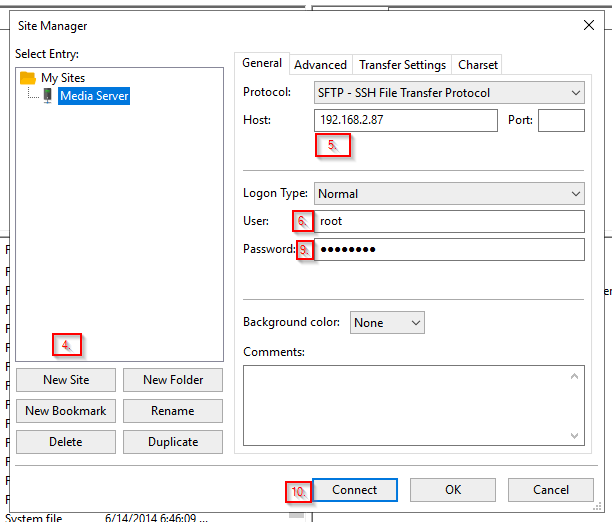Click the Cancel button
612x522 pixels.
551,490
